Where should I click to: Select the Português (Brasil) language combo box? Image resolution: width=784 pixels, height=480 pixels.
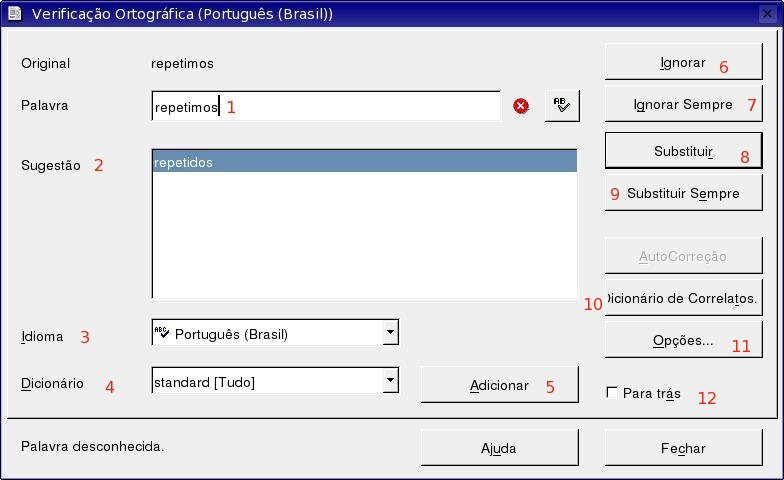pyautogui.click(x=275, y=332)
